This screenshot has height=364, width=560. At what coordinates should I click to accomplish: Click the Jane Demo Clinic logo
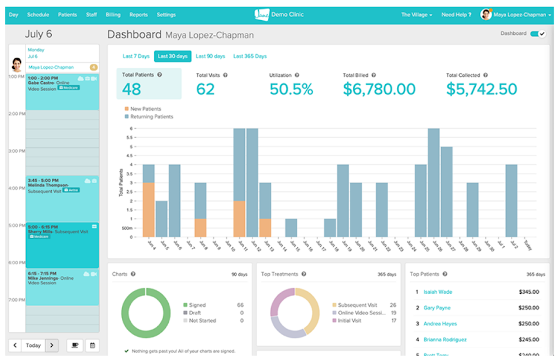[x=279, y=15]
